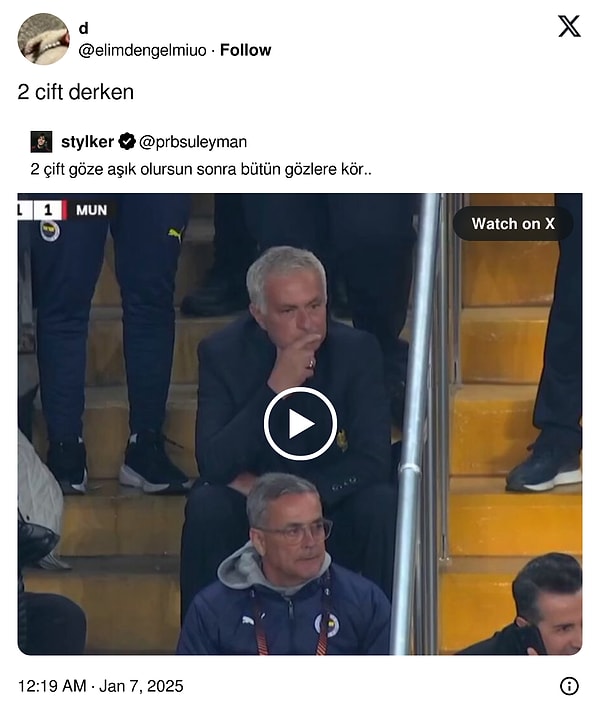Screen dimensions: 600x716
Task: Click the display name d
Action: point(83,28)
